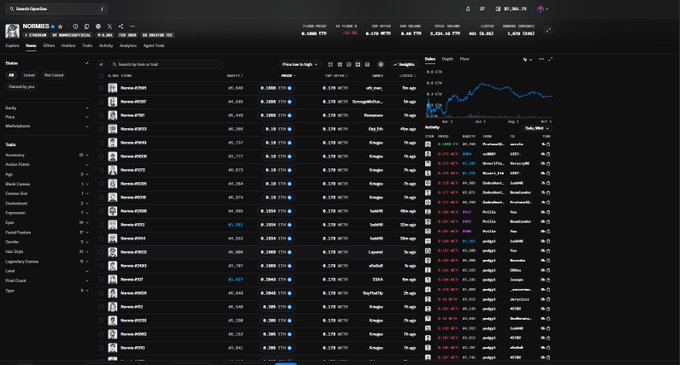Switch to the Holders tab
Viewport: 680px width, 365px height.
point(68,46)
